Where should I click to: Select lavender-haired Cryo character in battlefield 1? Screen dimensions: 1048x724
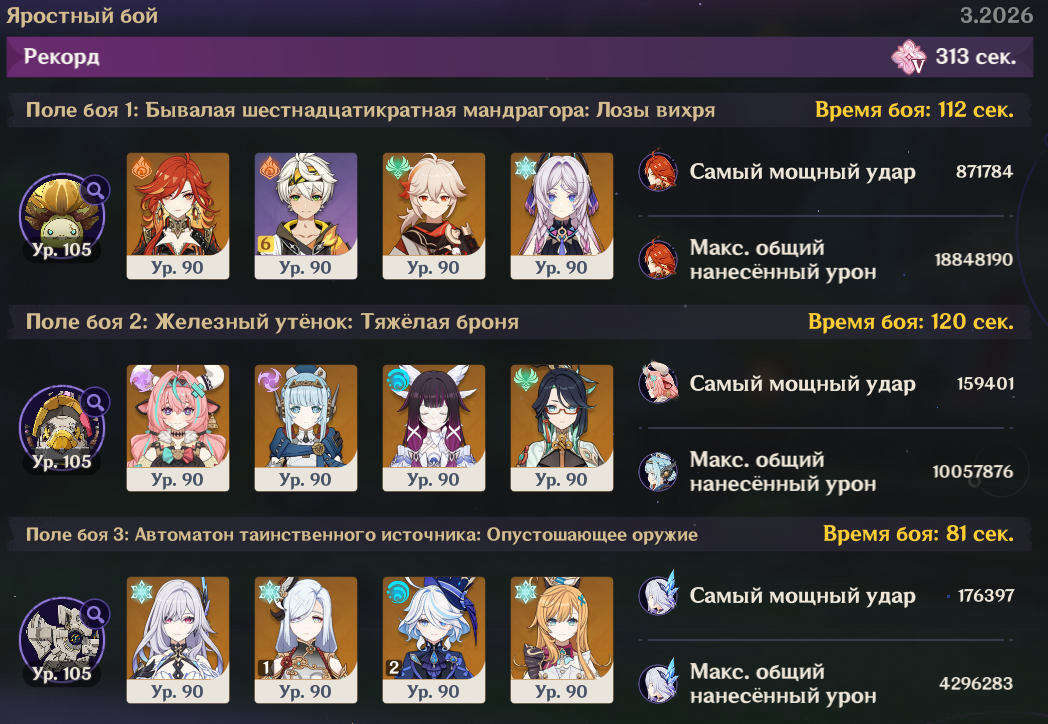pyautogui.click(x=561, y=216)
